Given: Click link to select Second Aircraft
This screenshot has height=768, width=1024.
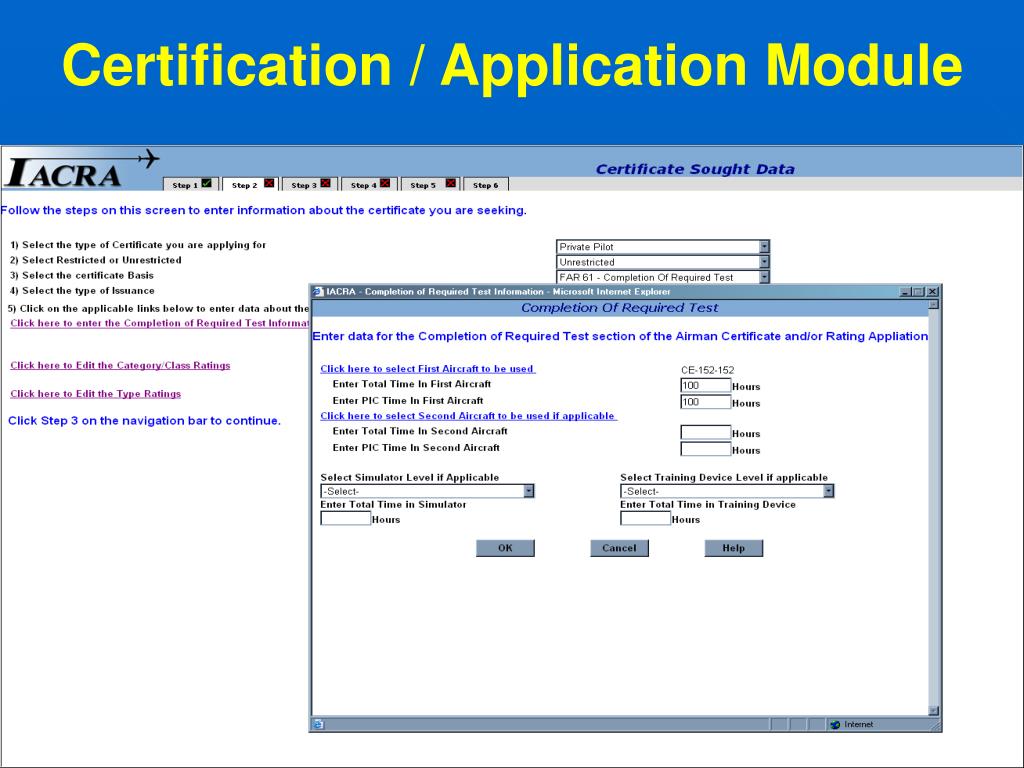Looking at the screenshot, I should 468,415.
